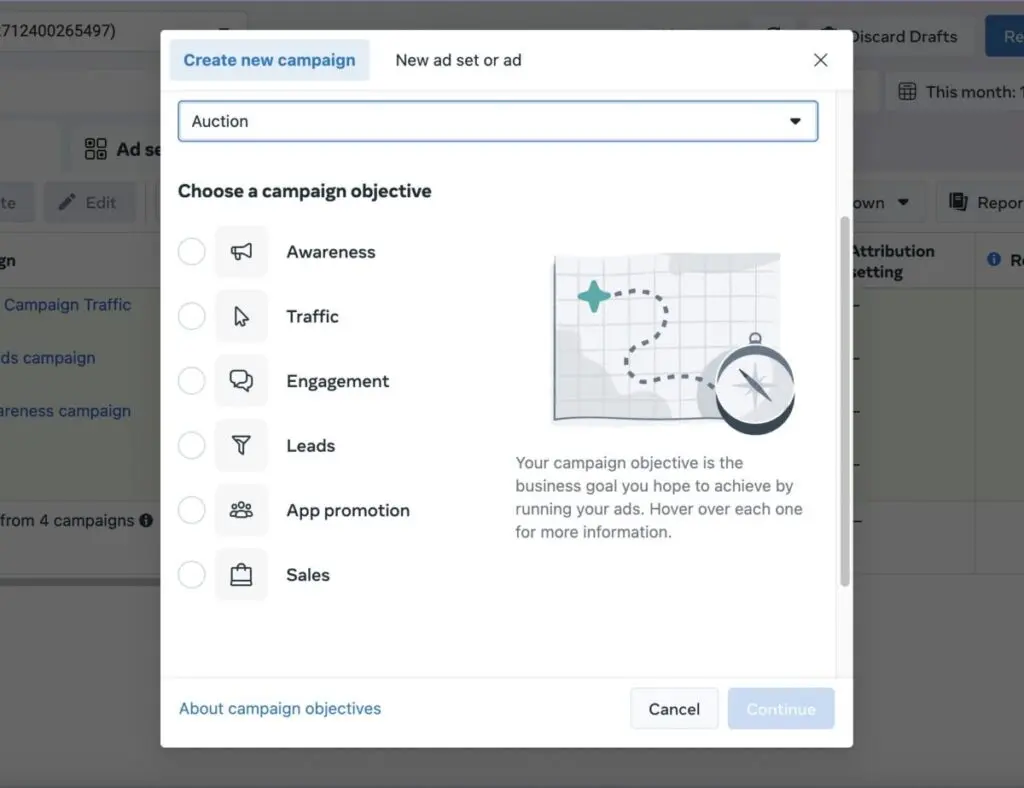The image size is (1024, 788).
Task: Click the Leads funnel icon
Action: [x=241, y=446]
